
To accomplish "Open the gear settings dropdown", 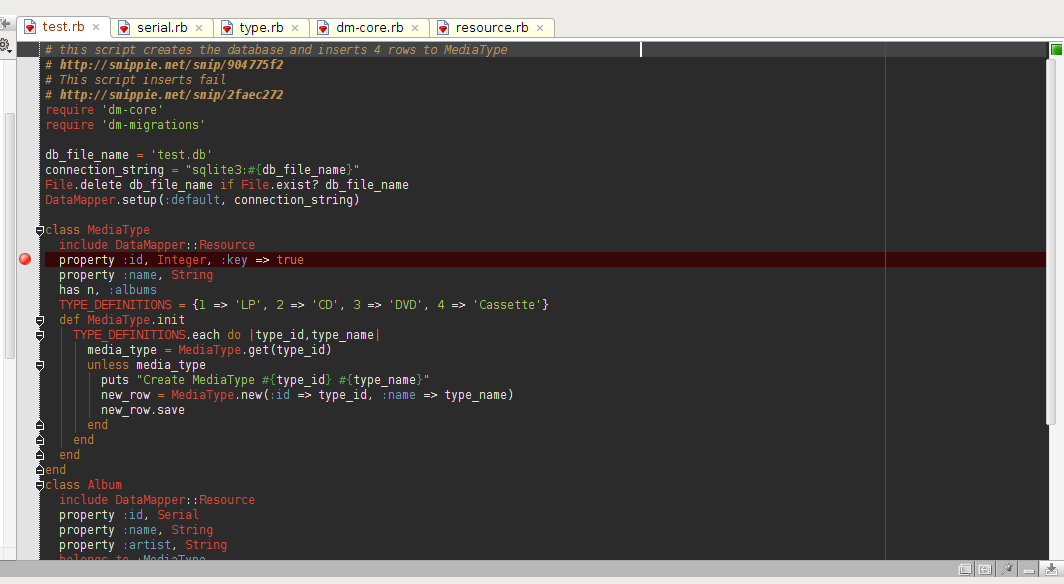I will 5,46.
